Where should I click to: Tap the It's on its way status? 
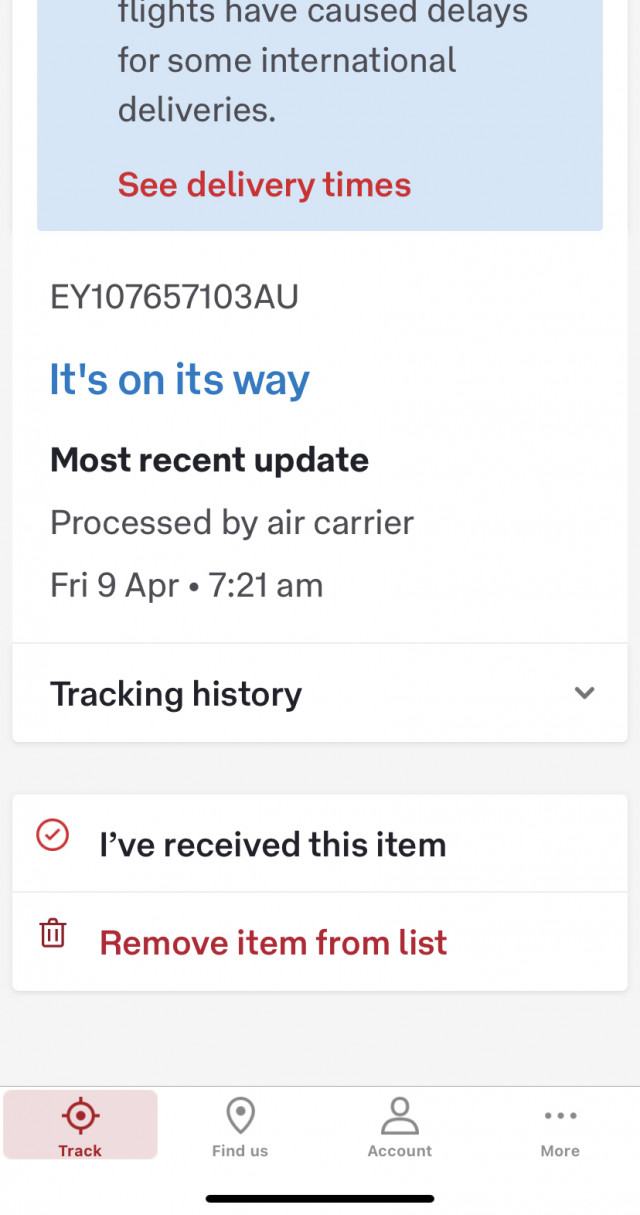pos(180,380)
